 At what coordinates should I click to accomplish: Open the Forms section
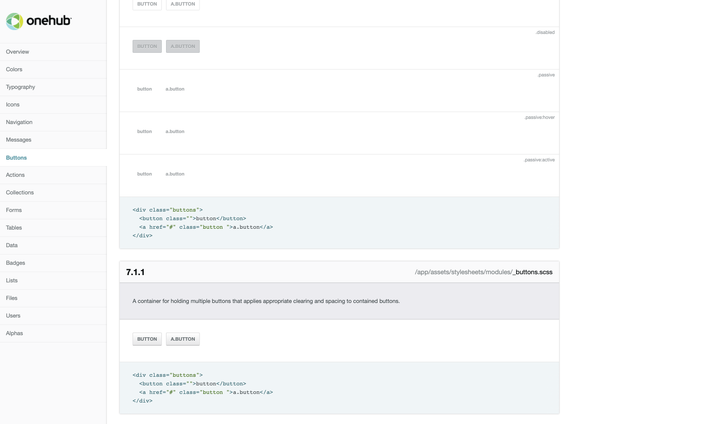53,210
